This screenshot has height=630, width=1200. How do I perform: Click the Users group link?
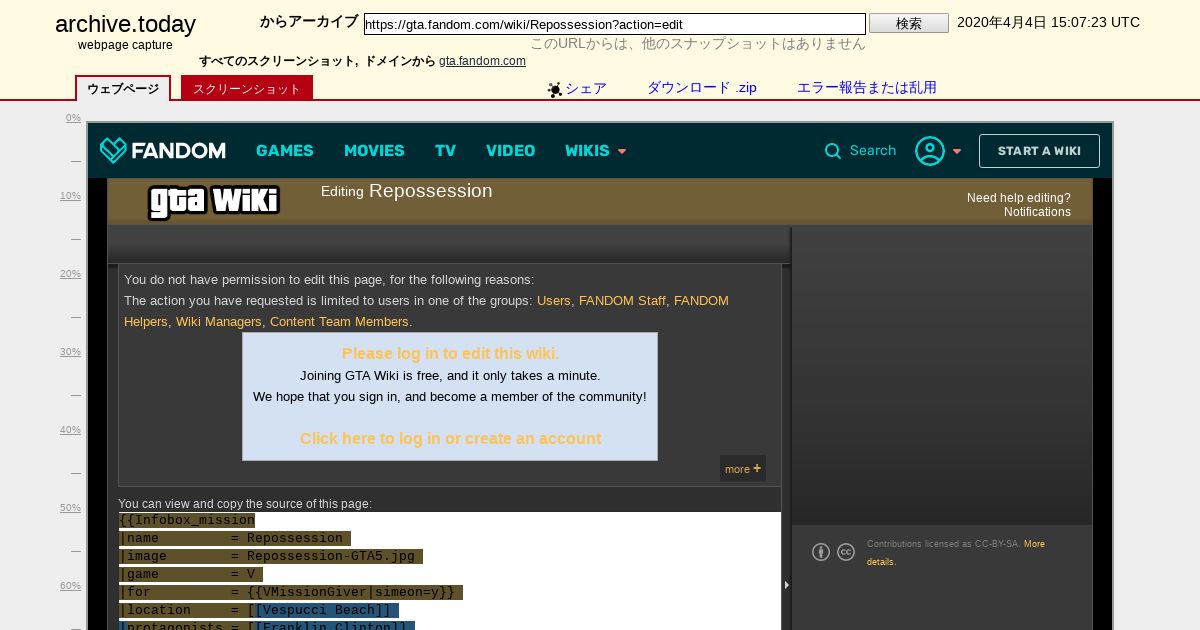coord(554,301)
